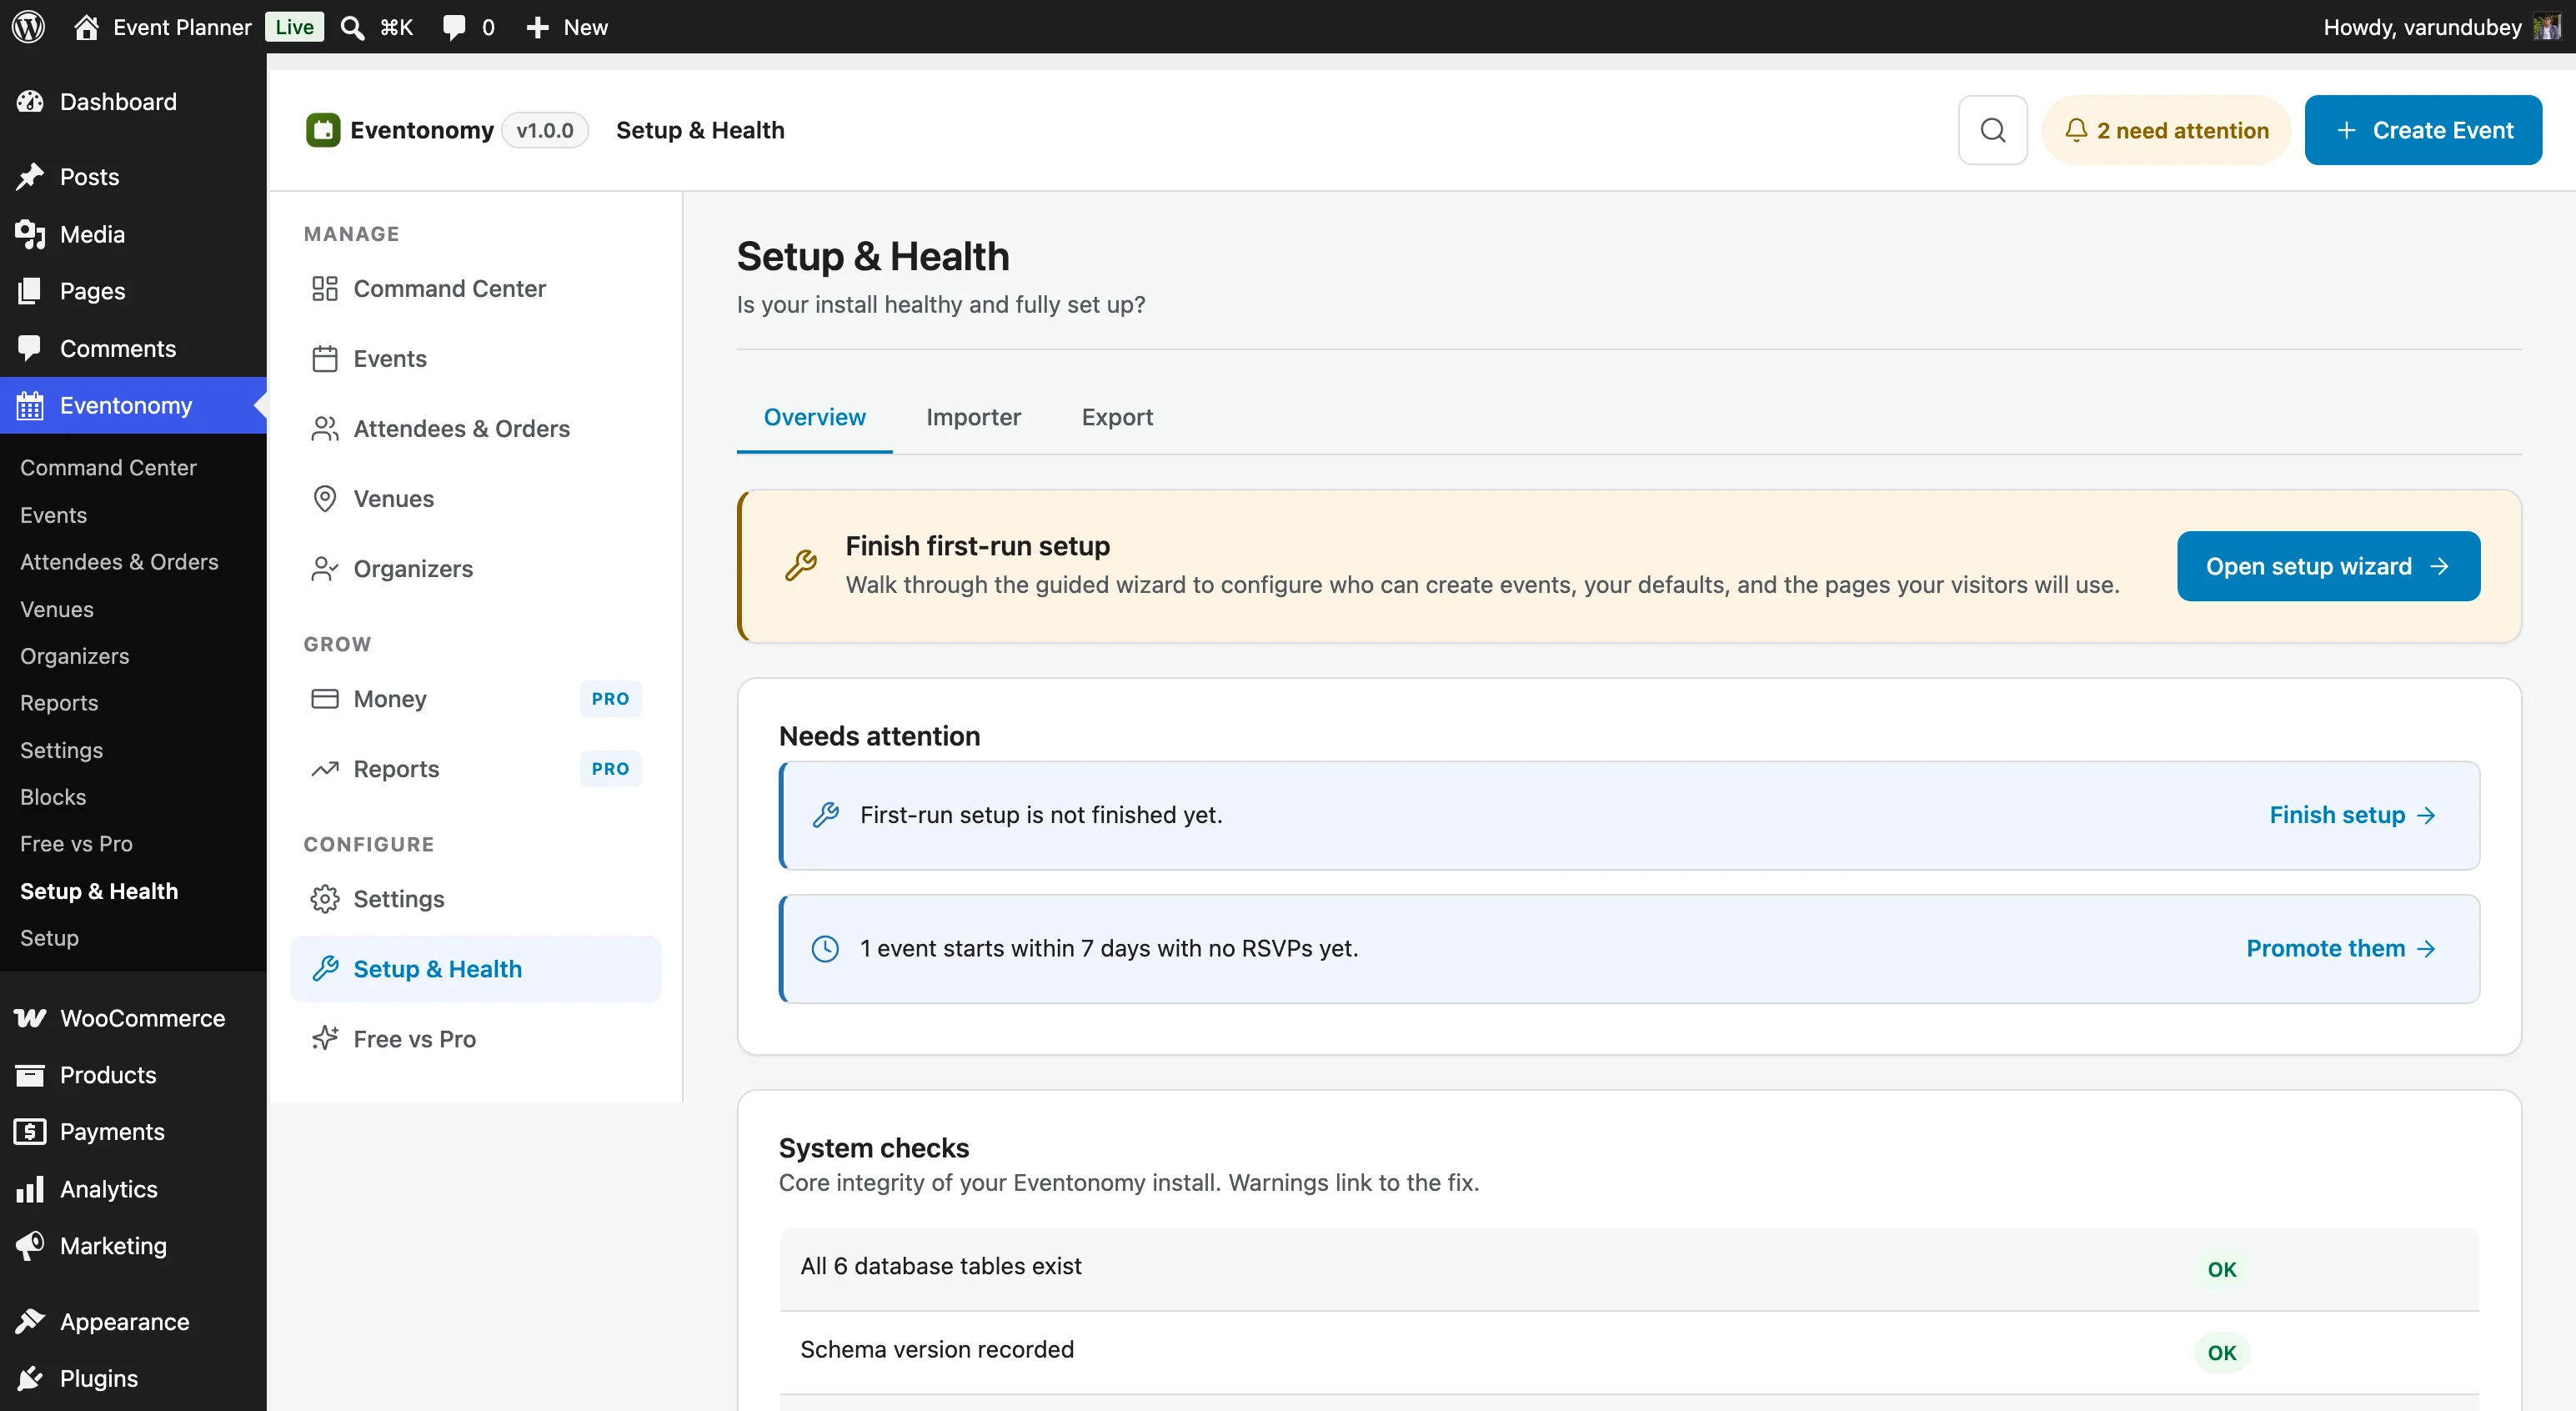Switch to the Overview tab

point(814,417)
